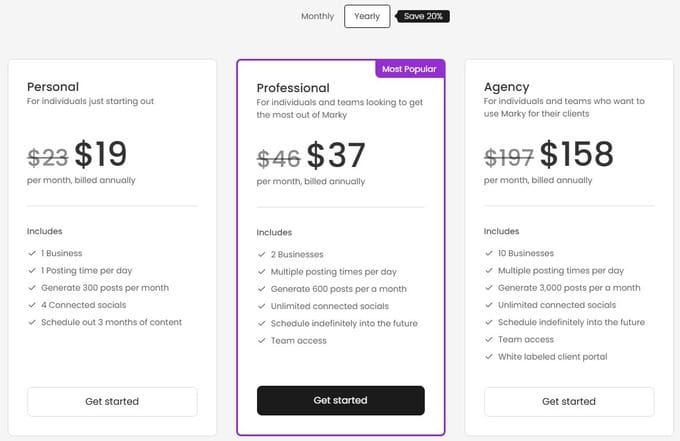Screen dimensions: 680x441
Task: Click checkmark beside Professional Team access
Action: (261, 341)
